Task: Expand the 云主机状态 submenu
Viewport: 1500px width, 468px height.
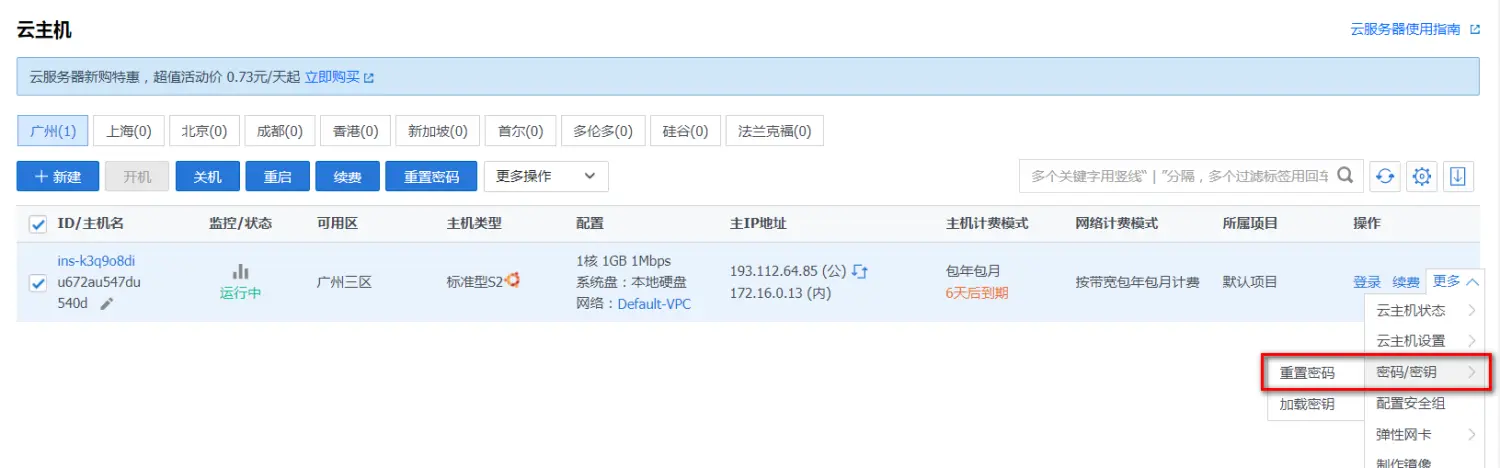Action: (1471, 311)
